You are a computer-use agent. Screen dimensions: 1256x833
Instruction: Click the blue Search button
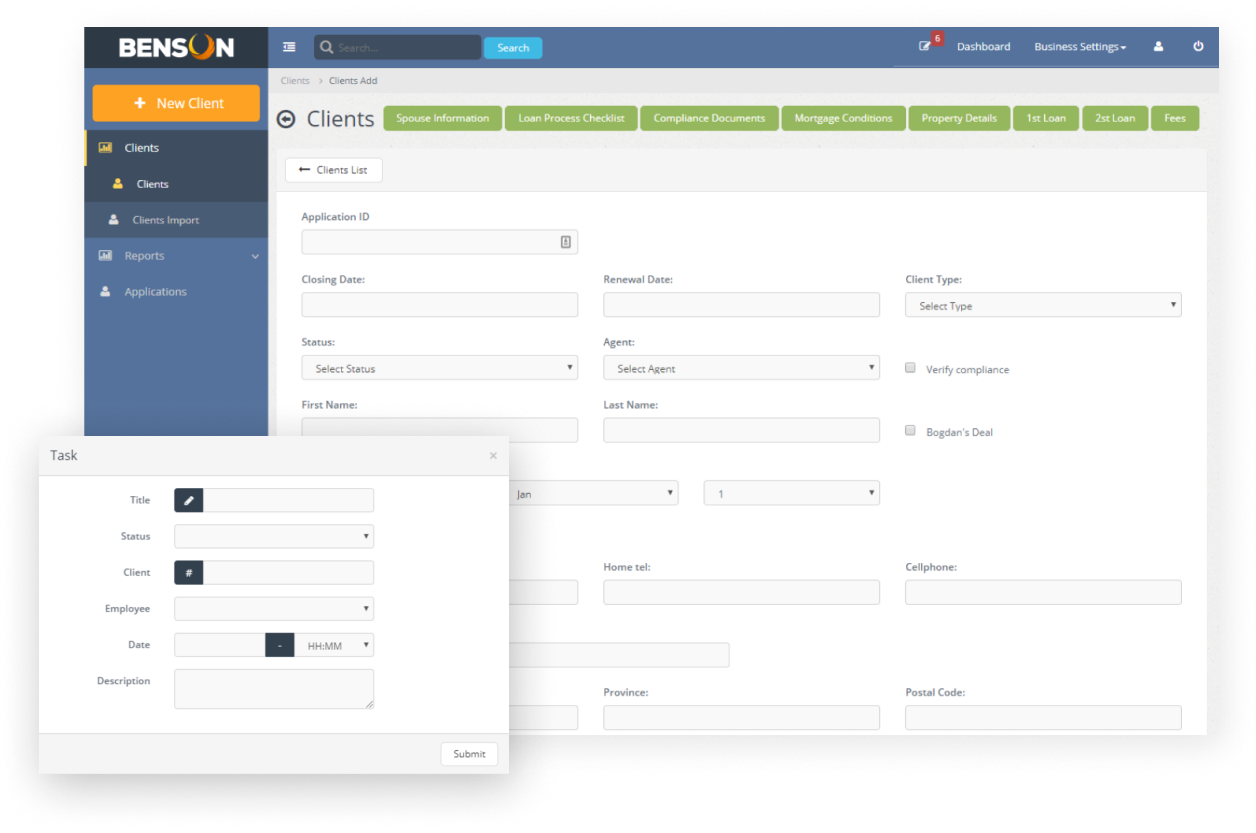(513, 47)
